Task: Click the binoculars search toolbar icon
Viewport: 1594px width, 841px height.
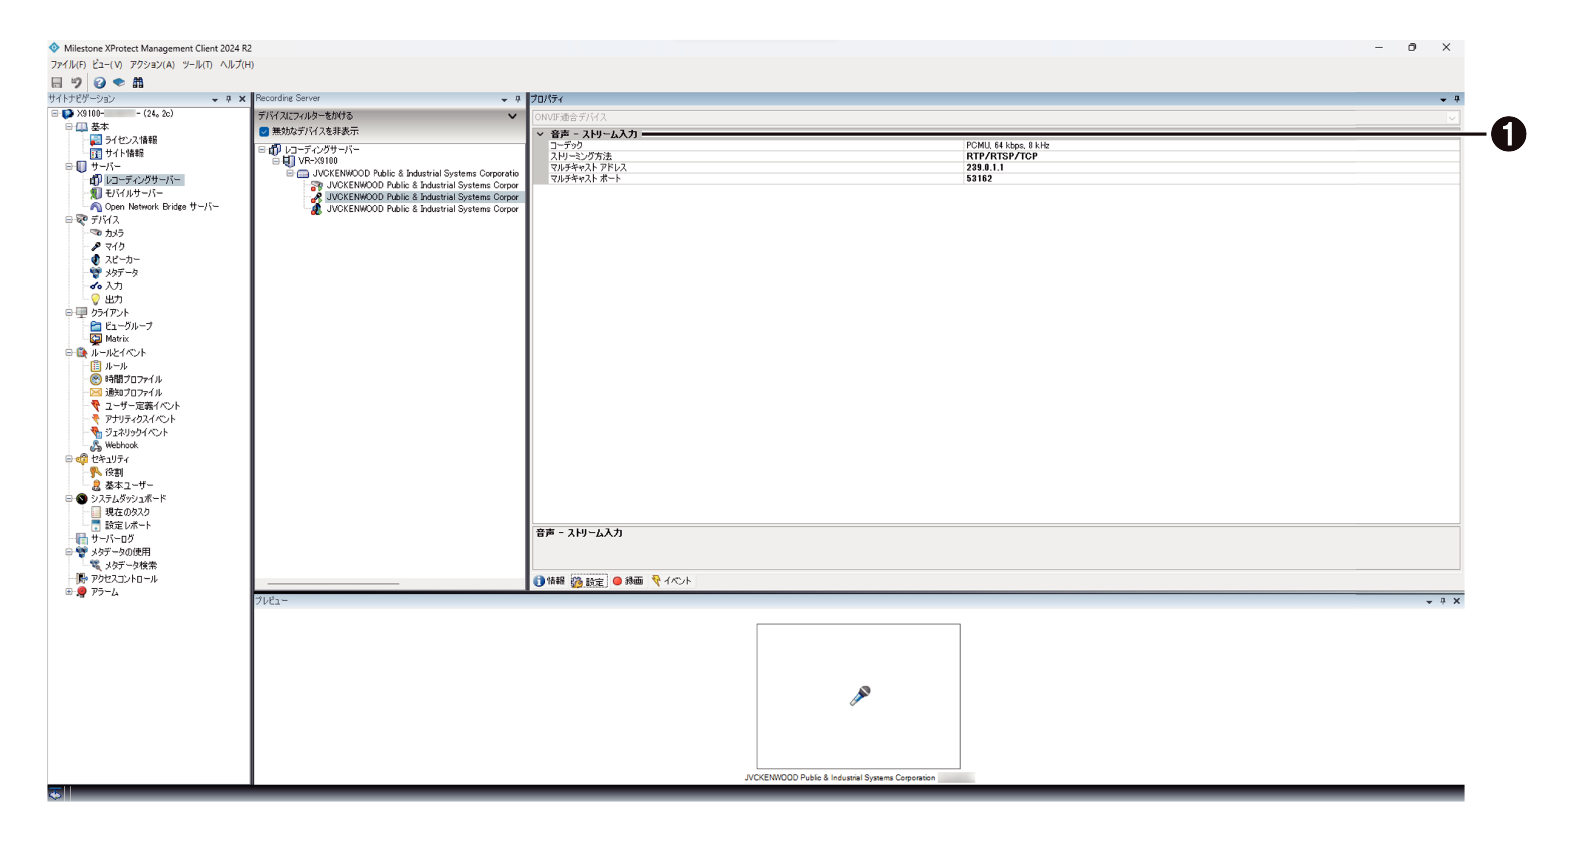Action: [138, 83]
